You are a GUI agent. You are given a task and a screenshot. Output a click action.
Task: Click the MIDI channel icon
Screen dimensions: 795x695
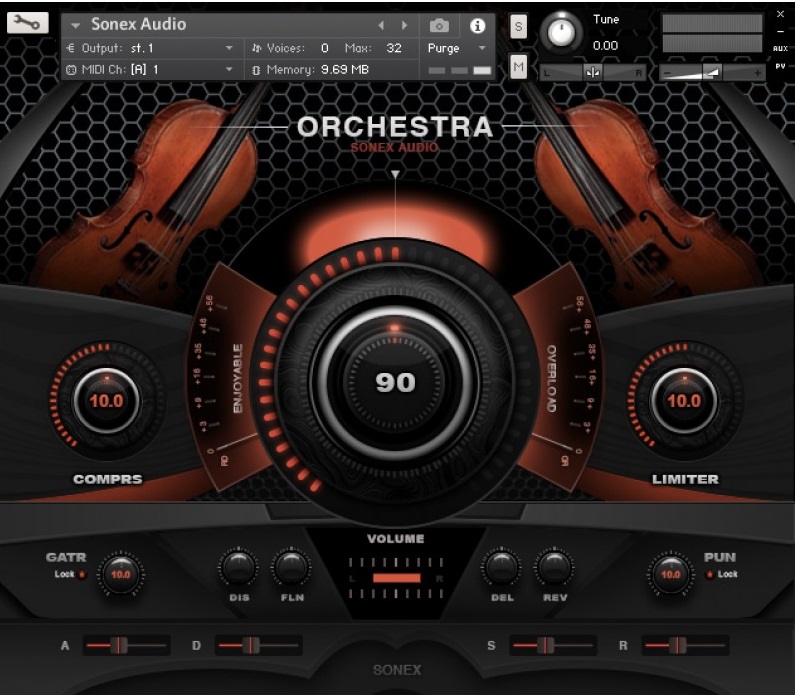pos(71,70)
